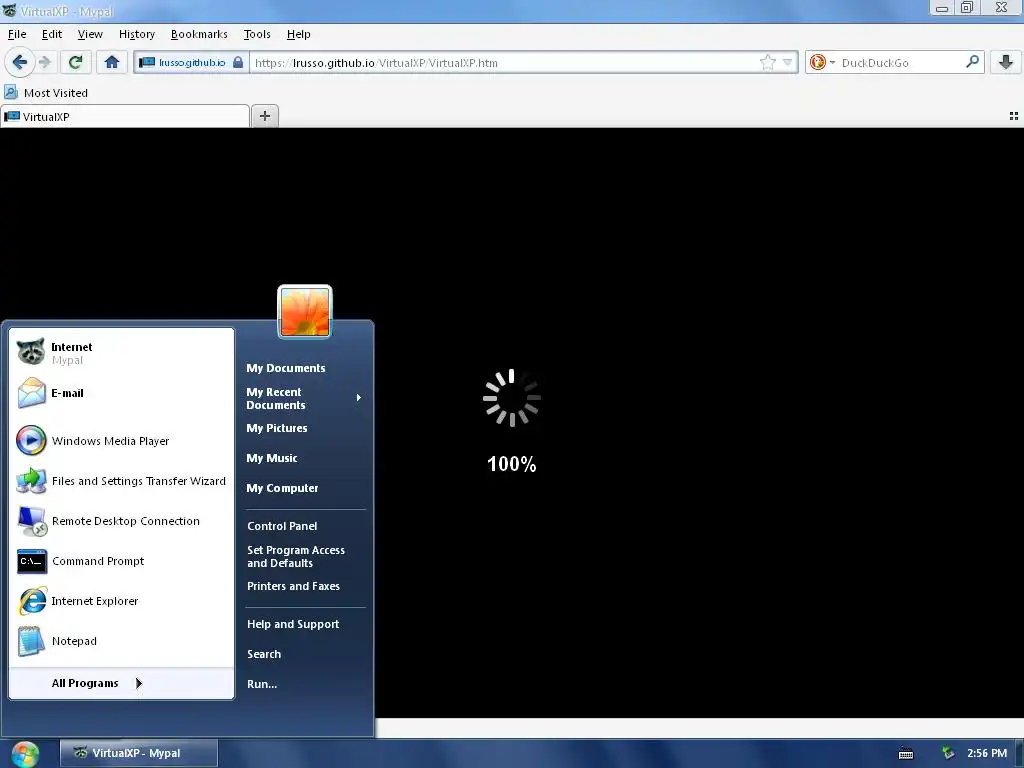This screenshot has width=1024, height=768.
Task: Click the list all tabs grid icon
Action: 1014,116
